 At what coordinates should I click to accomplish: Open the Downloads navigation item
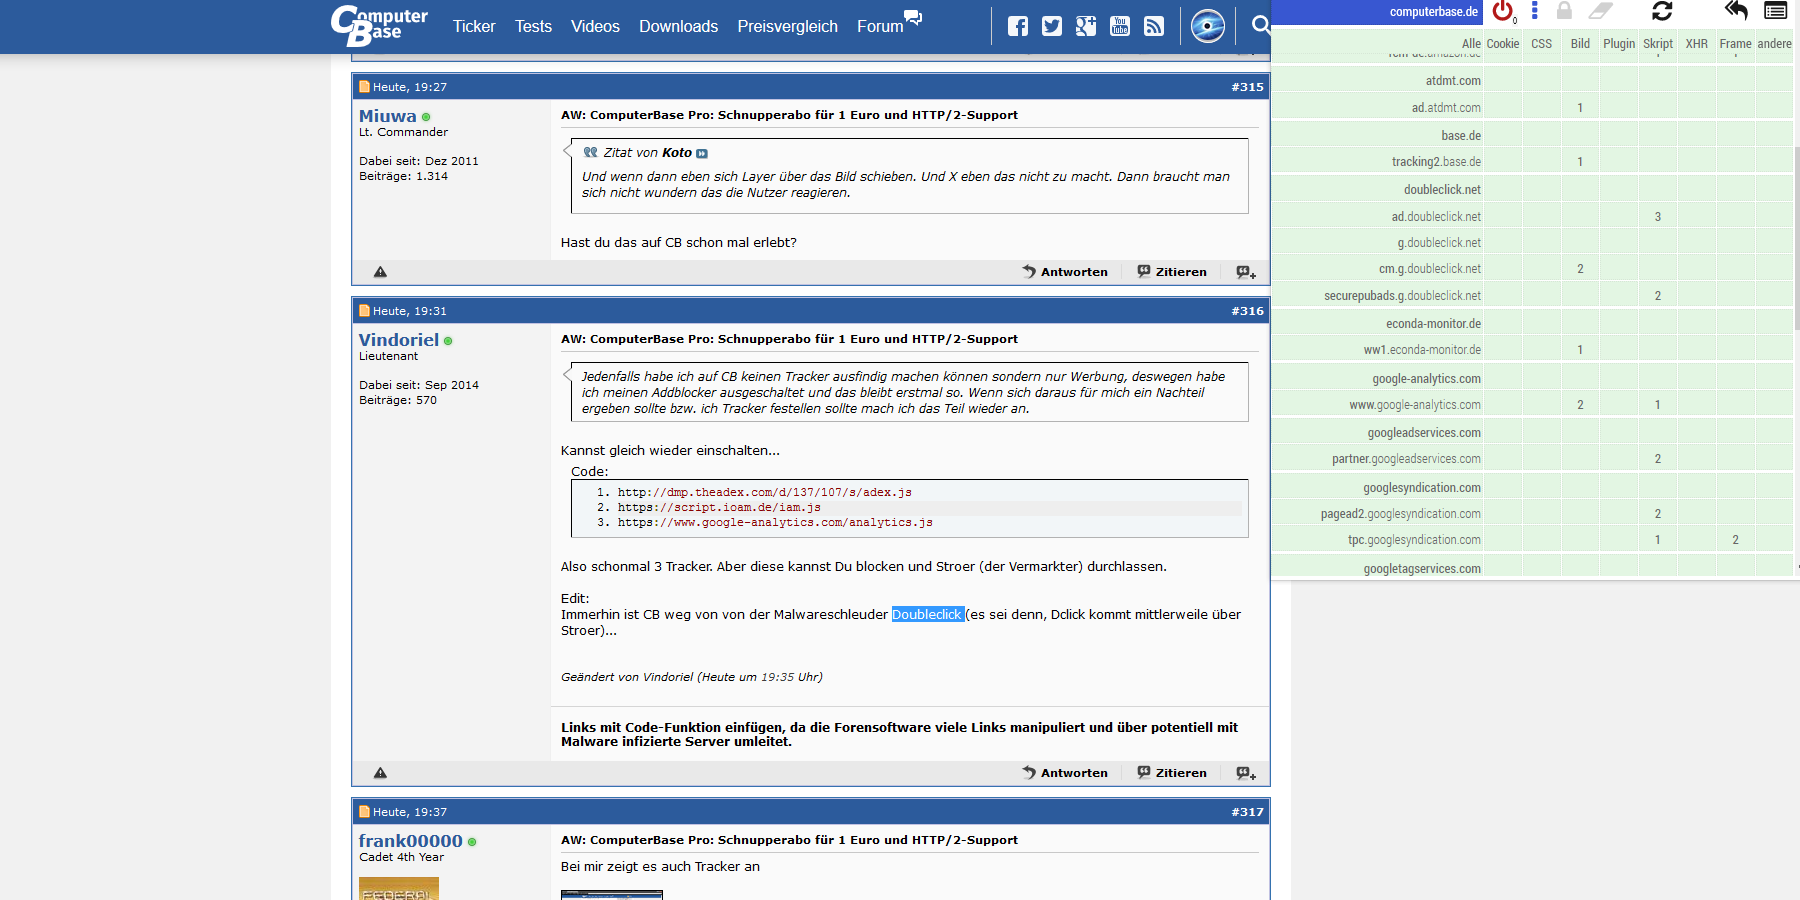[678, 27]
